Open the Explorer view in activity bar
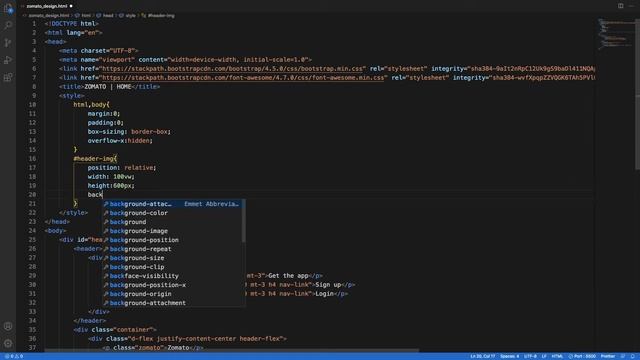Viewport: 640px width, 360px height. (8, 8)
